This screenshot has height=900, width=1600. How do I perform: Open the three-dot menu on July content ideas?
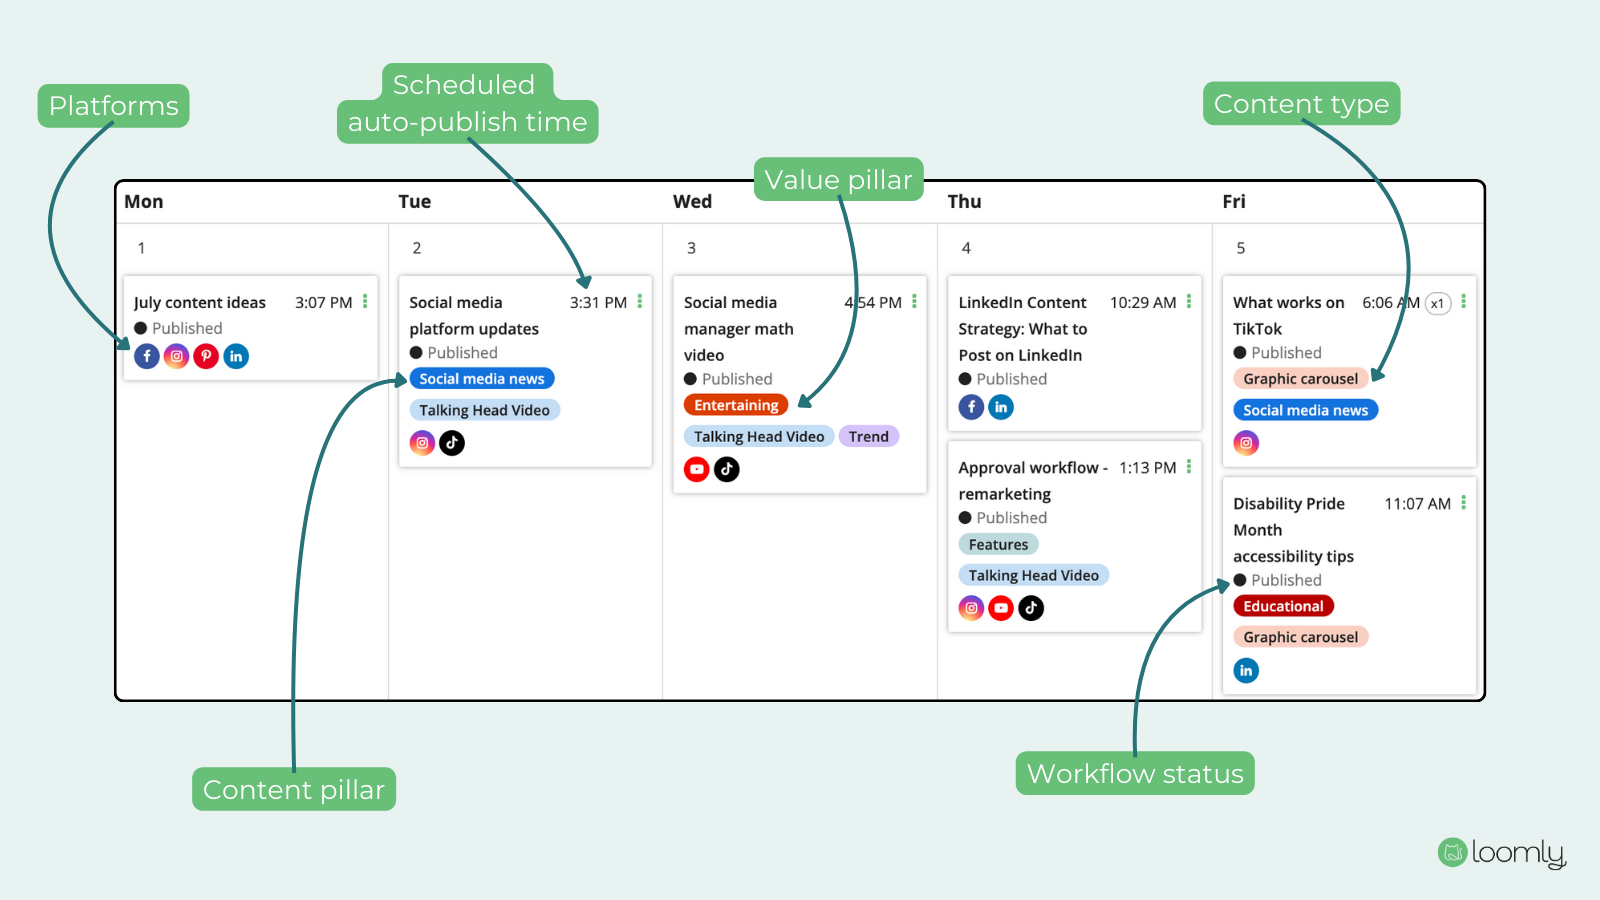click(x=364, y=301)
